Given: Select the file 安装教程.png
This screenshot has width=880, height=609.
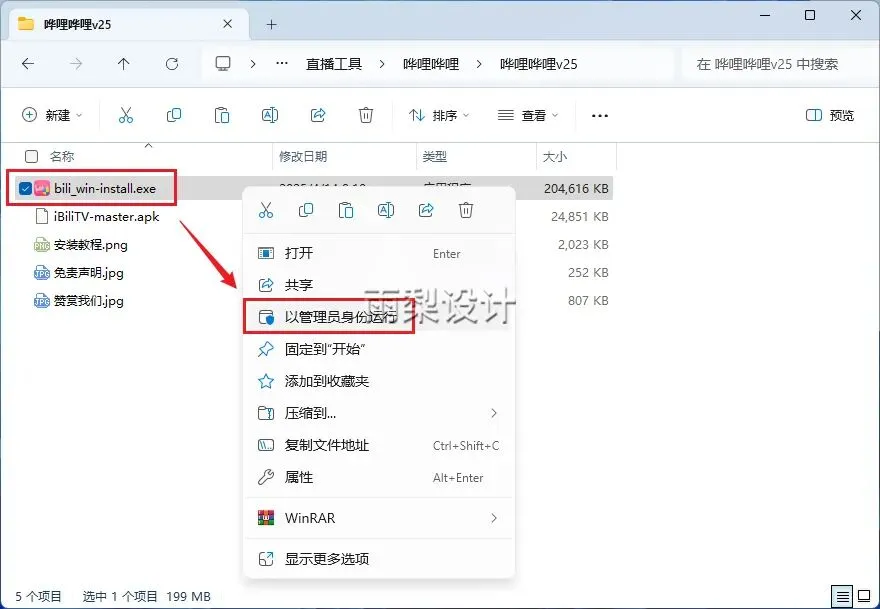Looking at the screenshot, I should tap(81, 245).
